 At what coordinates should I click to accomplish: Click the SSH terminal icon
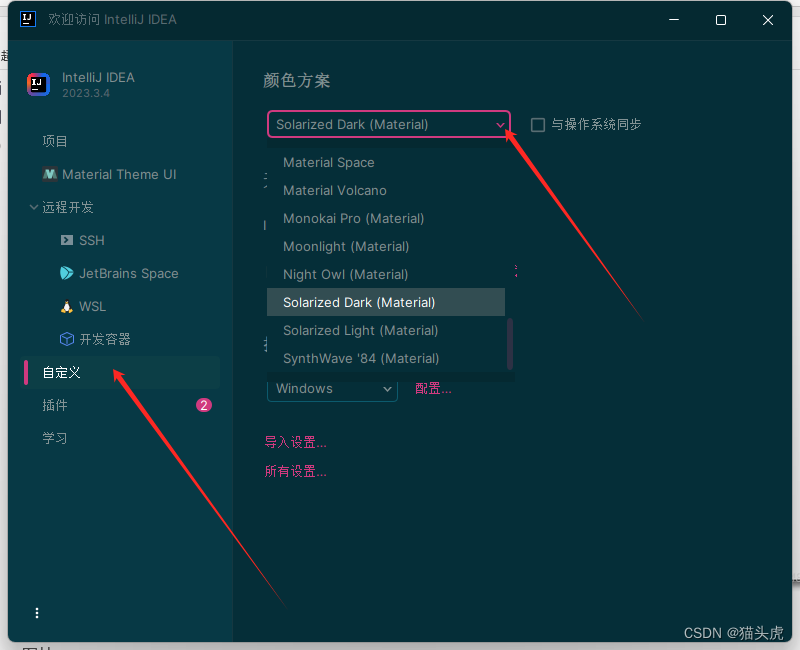(x=67, y=240)
